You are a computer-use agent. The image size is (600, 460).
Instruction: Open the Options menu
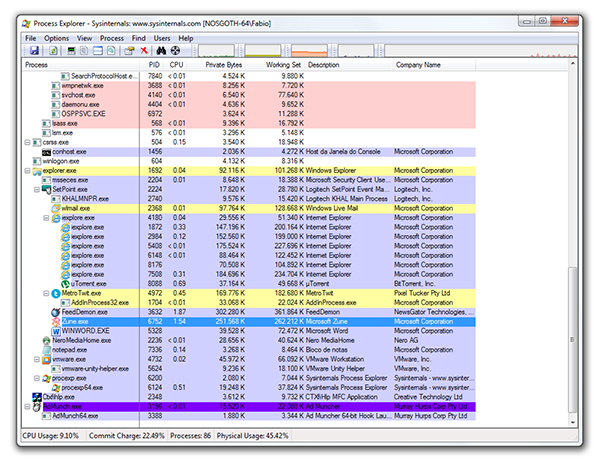click(x=56, y=38)
